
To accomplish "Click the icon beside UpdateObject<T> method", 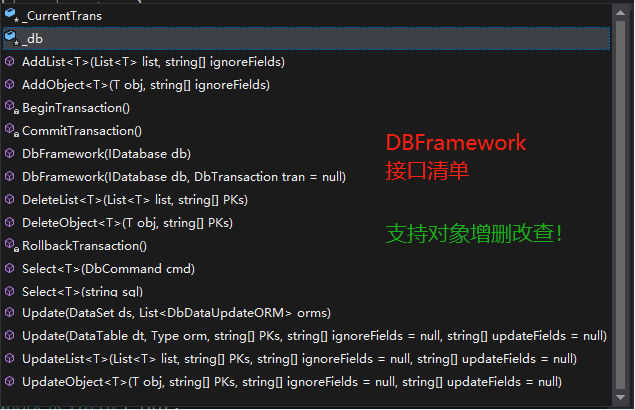I will coord(10,382).
